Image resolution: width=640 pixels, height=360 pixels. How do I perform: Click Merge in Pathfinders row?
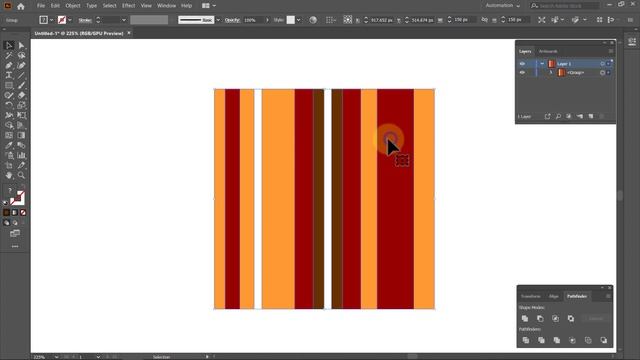(x=557, y=340)
